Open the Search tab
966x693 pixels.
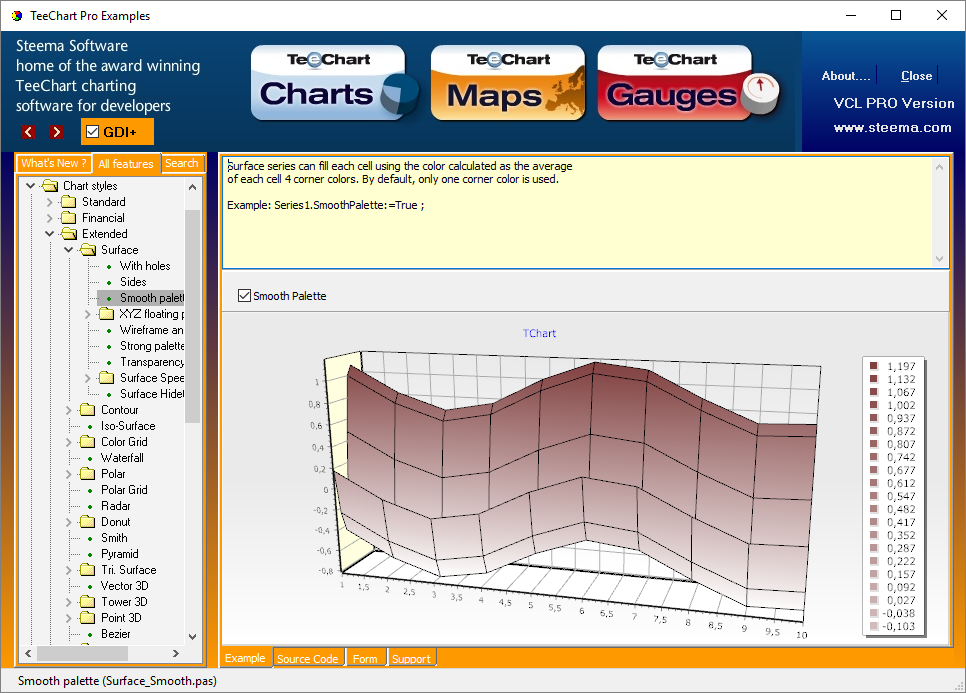(x=182, y=163)
